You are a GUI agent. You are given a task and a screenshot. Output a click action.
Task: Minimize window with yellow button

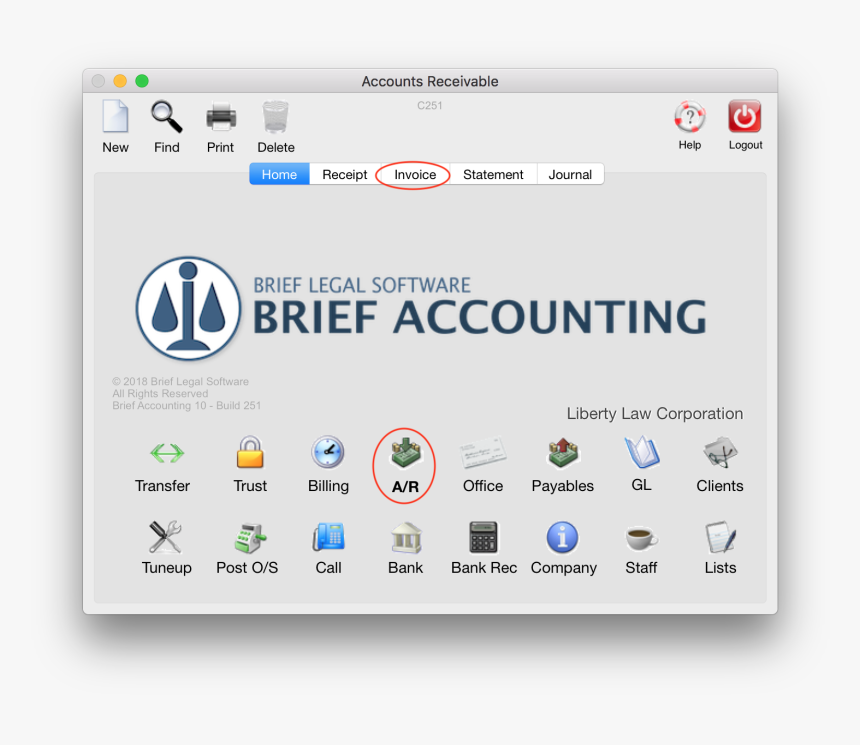coord(120,81)
